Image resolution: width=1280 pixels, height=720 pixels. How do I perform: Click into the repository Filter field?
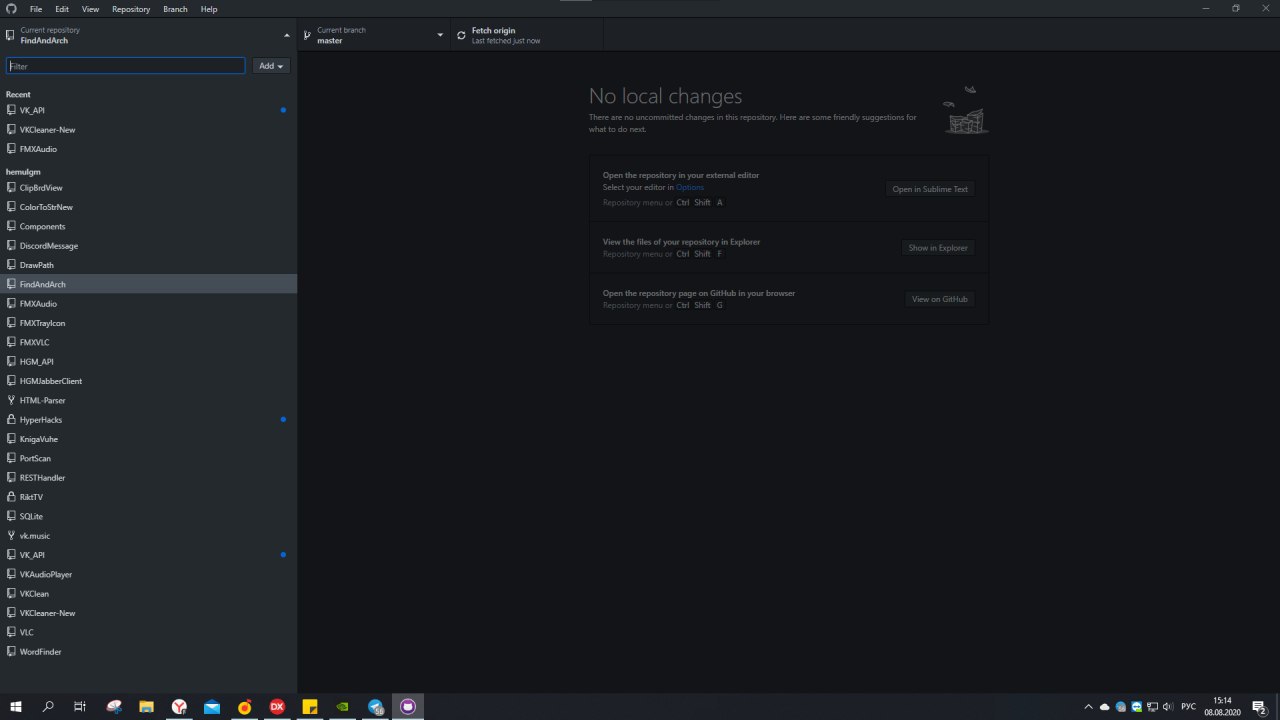tap(126, 66)
